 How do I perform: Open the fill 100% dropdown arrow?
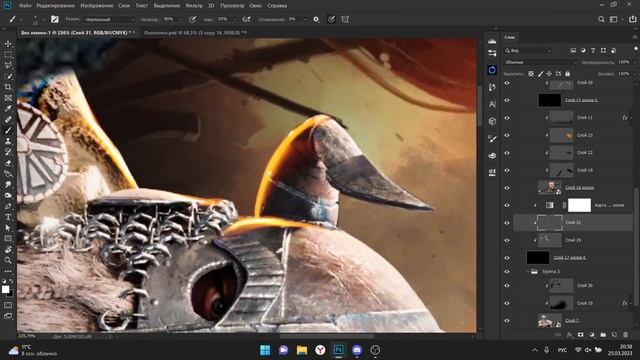click(x=634, y=74)
